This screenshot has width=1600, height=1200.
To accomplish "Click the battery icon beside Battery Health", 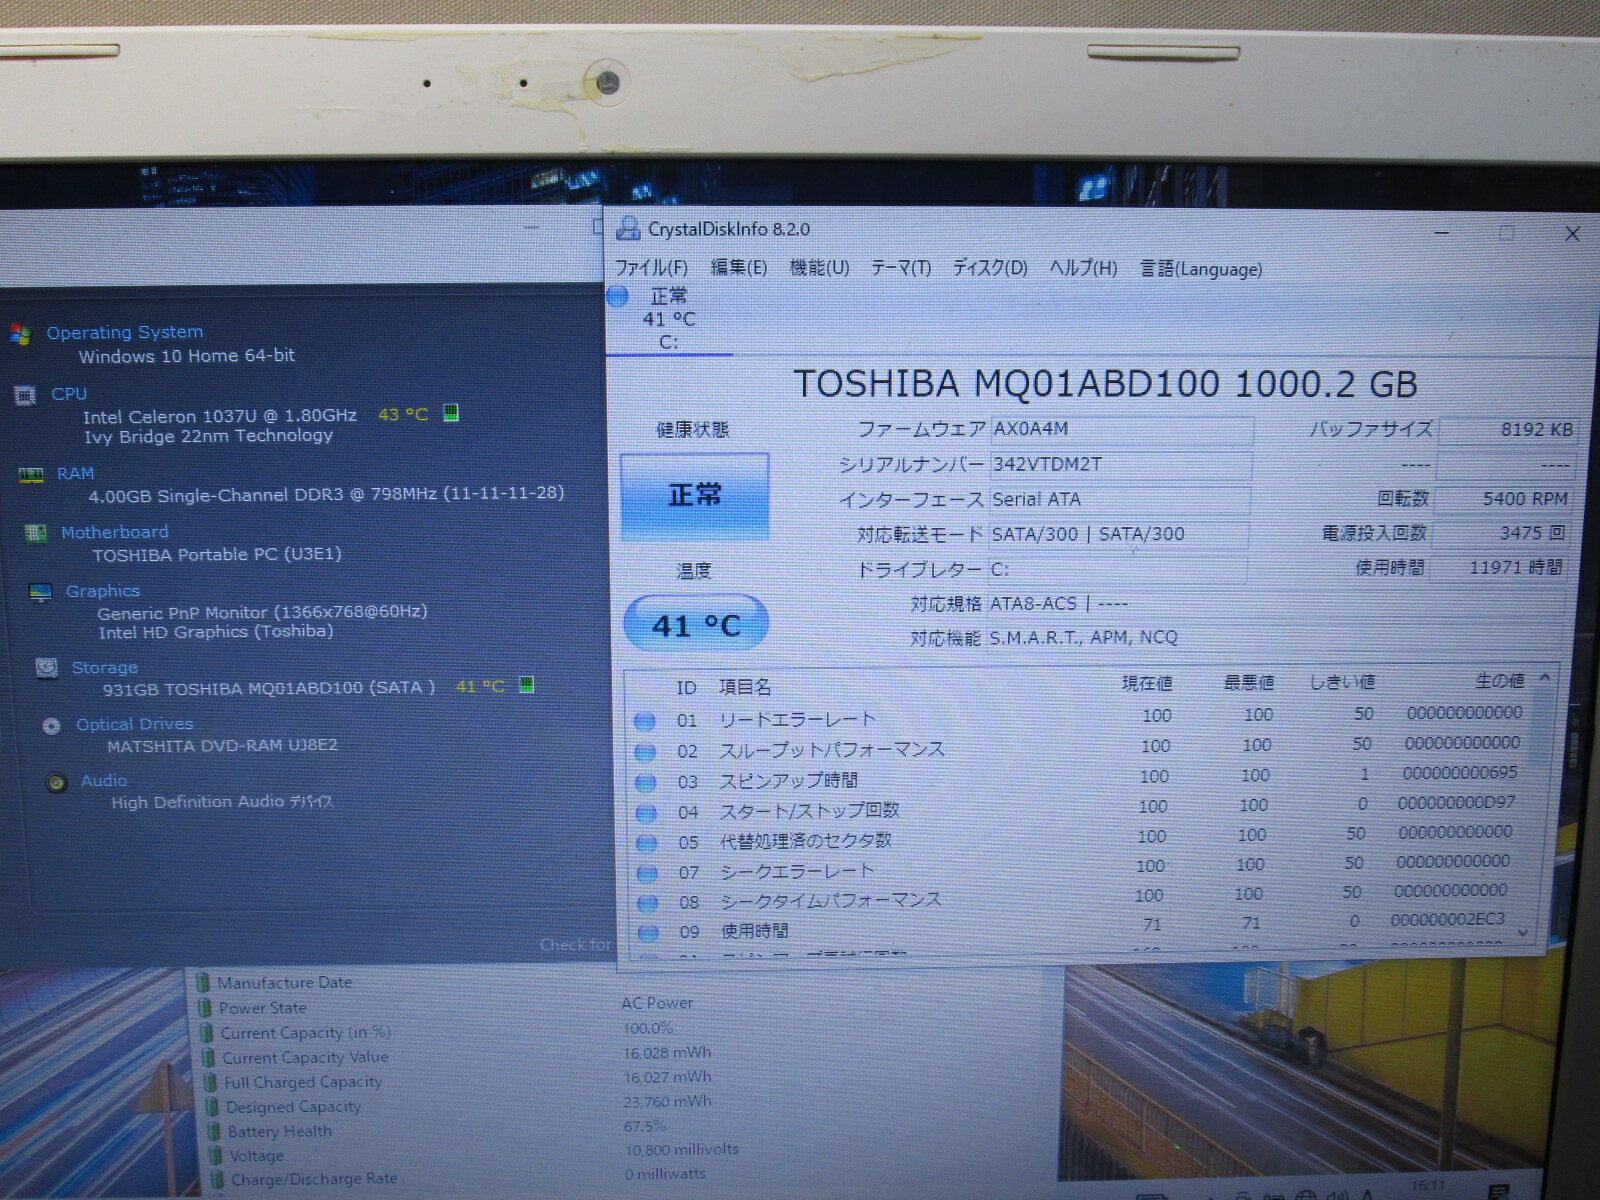I will point(213,1131).
